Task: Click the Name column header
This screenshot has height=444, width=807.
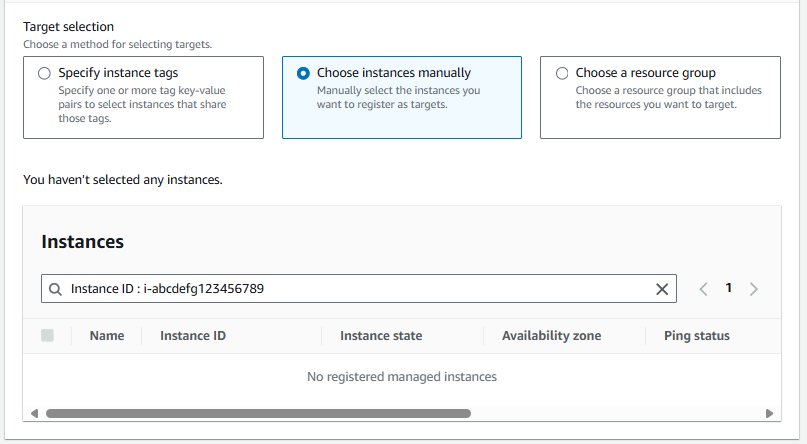Action: coord(107,336)
